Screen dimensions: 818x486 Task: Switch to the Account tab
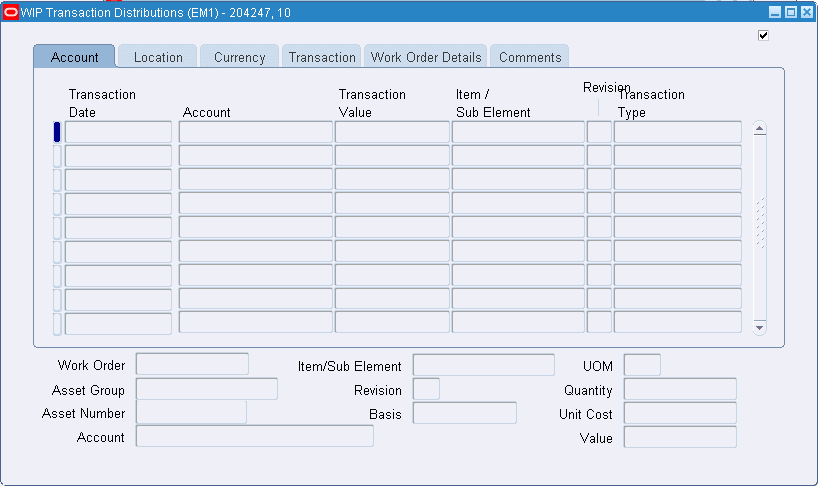(x=74, y=57)
